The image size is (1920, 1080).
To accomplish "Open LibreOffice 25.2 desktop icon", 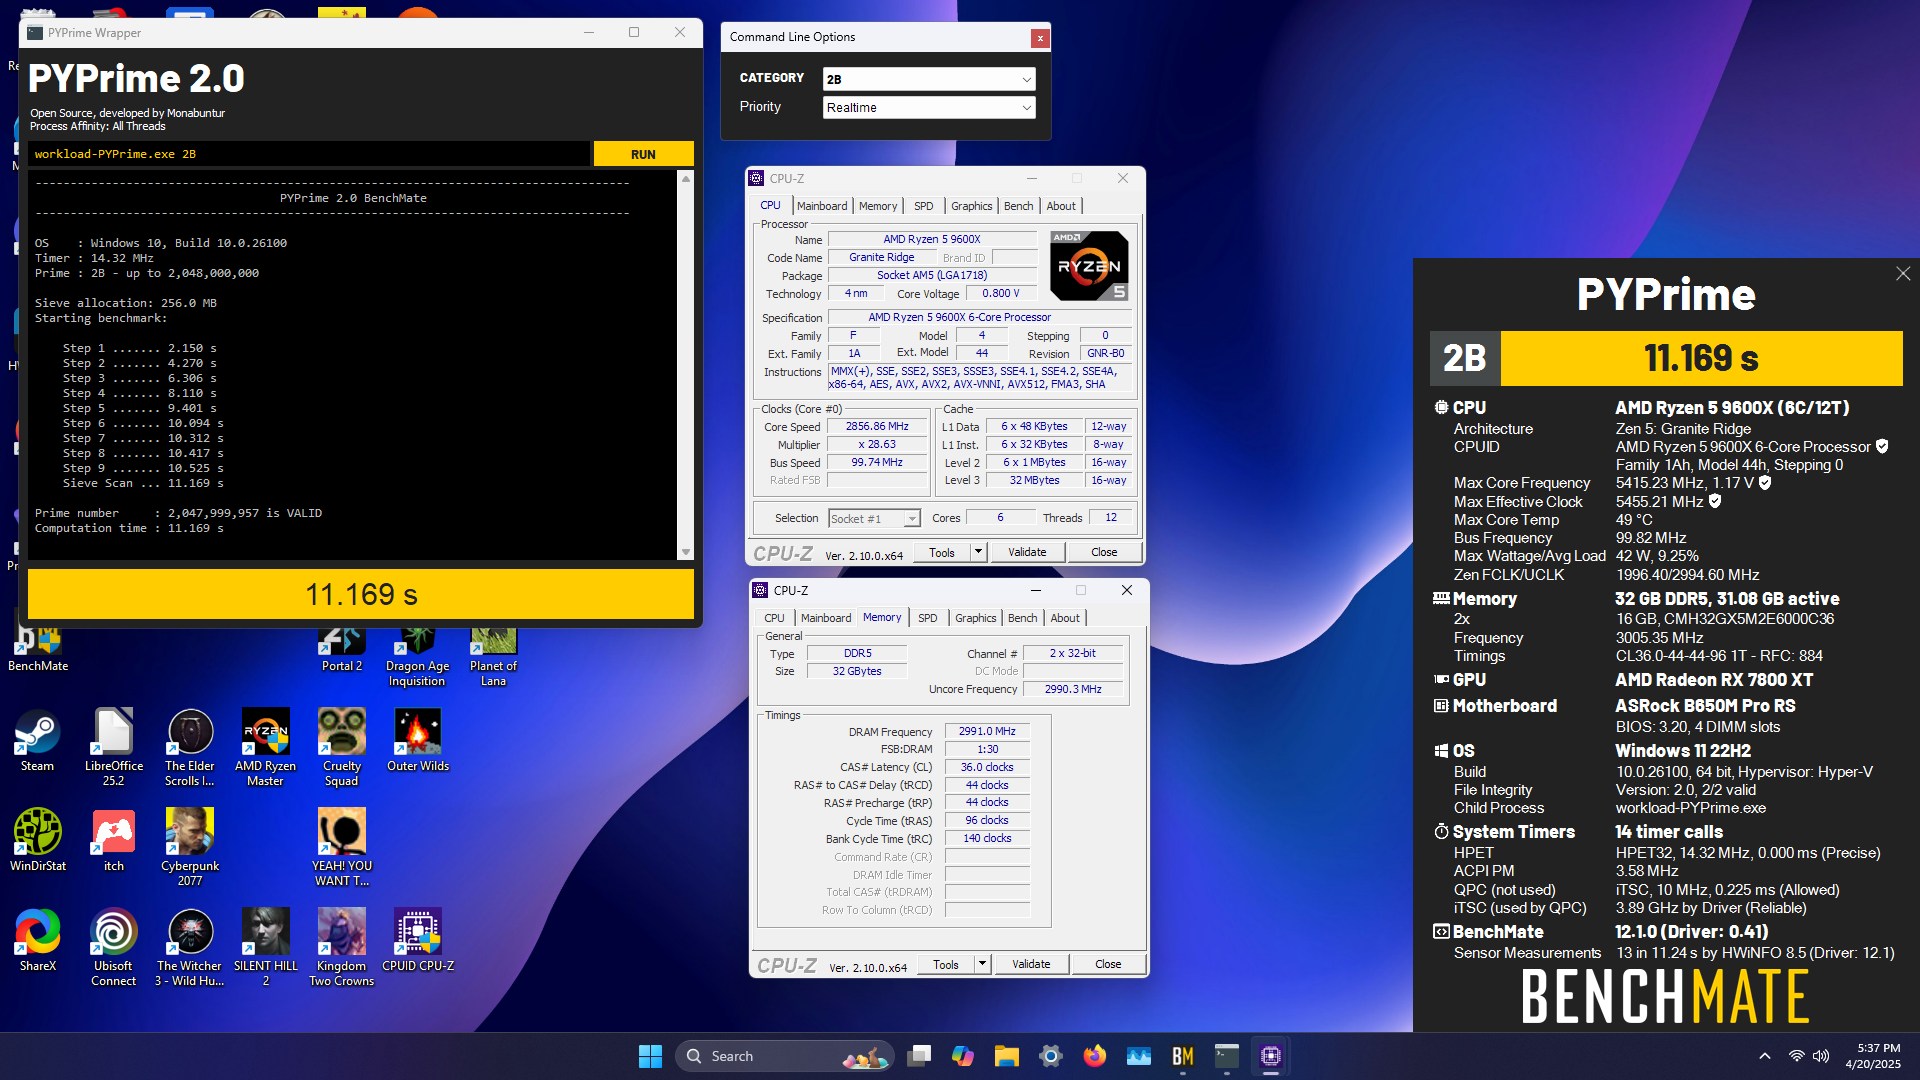I will tap(113, 747).
